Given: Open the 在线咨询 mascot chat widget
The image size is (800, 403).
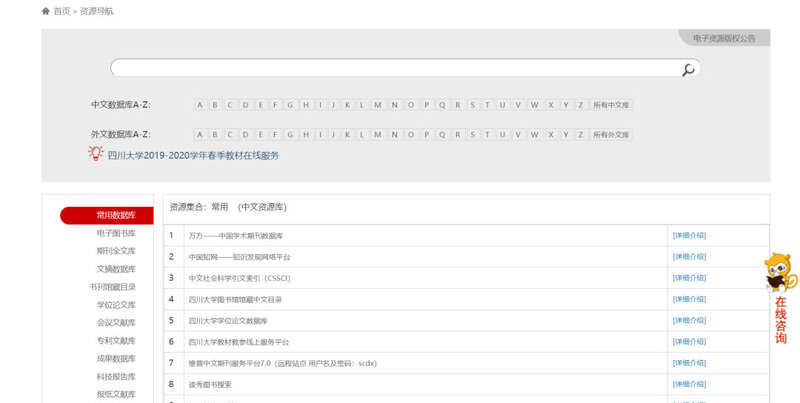Looking at the screenshot, I should pos(780,297).
